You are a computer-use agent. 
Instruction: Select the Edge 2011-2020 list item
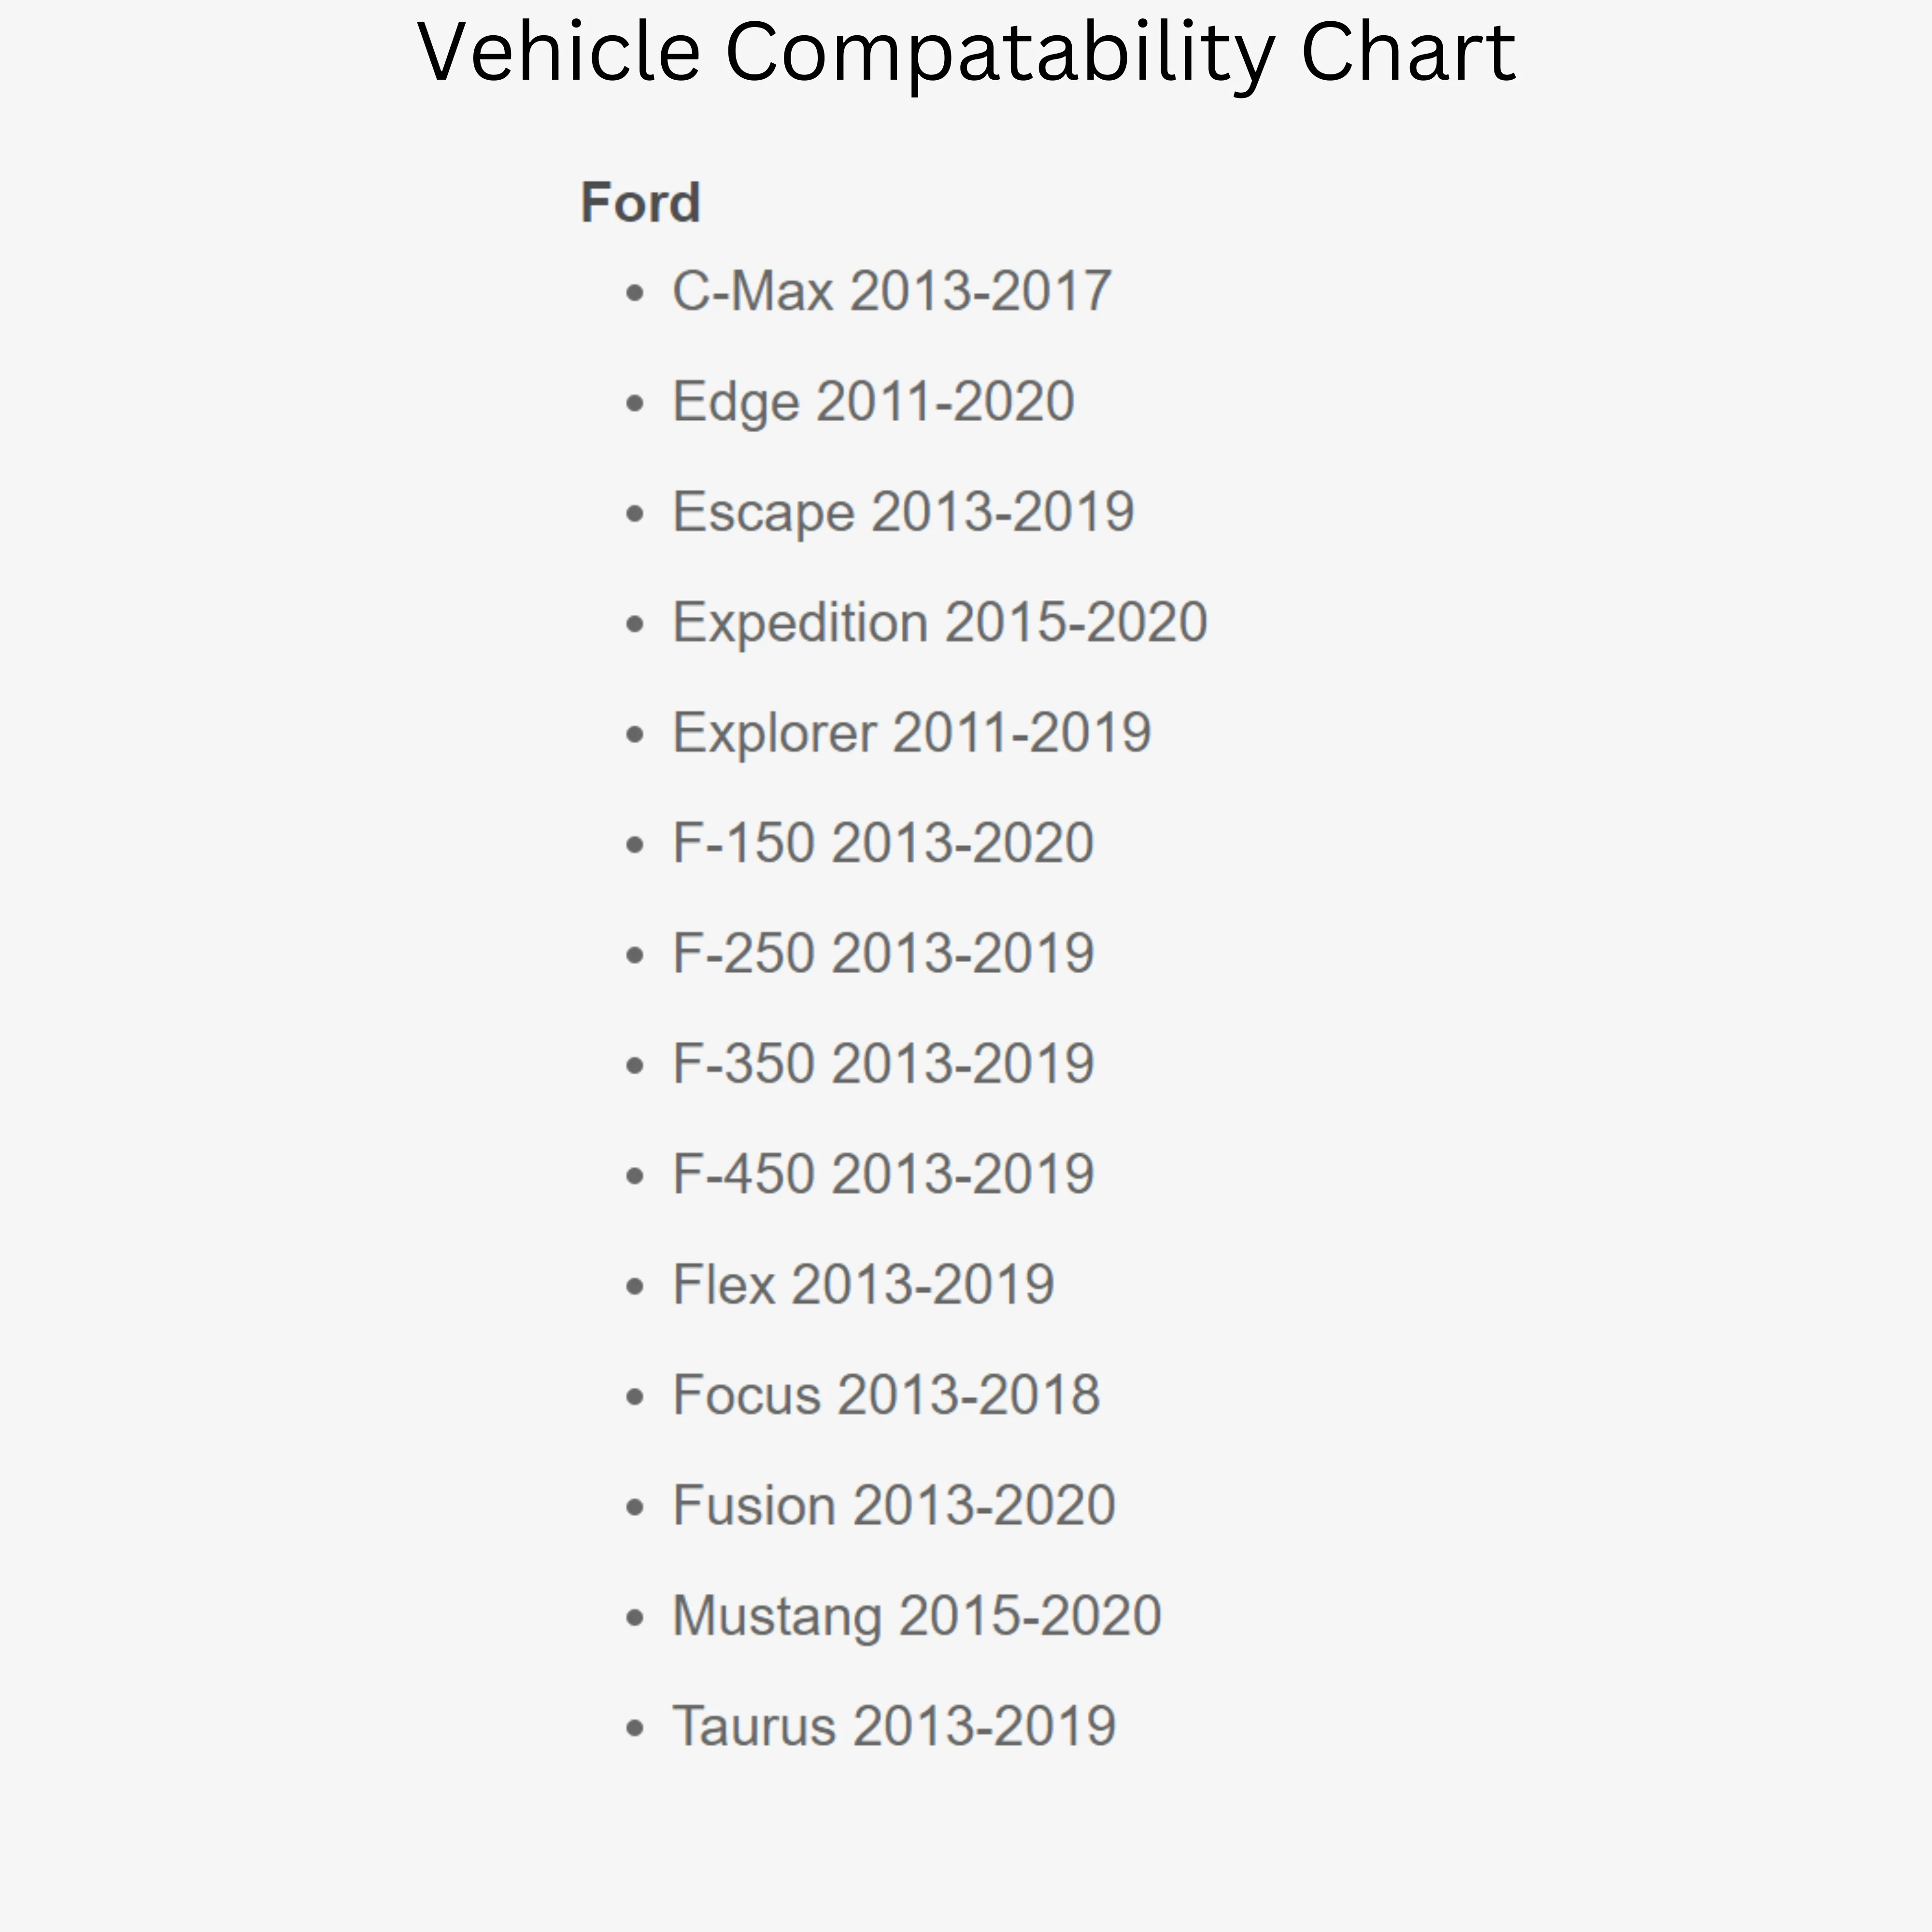(x=873, y=402)
